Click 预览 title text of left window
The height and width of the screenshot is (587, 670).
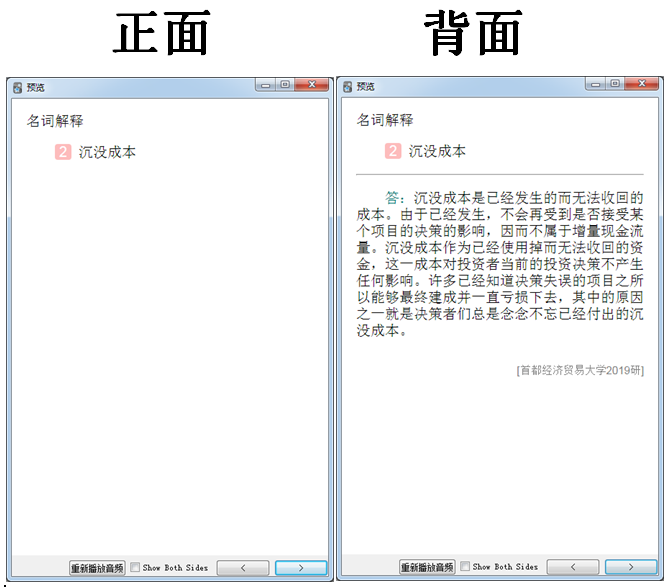pyautogui.click(x=35, y=88)
